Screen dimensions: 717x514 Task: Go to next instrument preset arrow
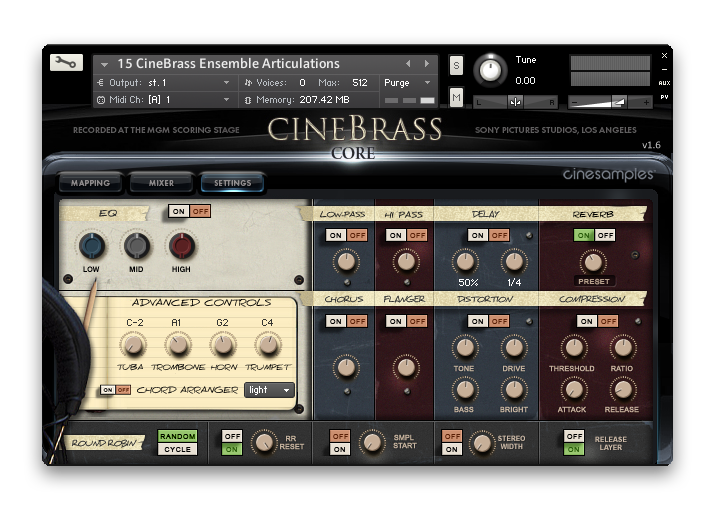click(x=427, y=64)
